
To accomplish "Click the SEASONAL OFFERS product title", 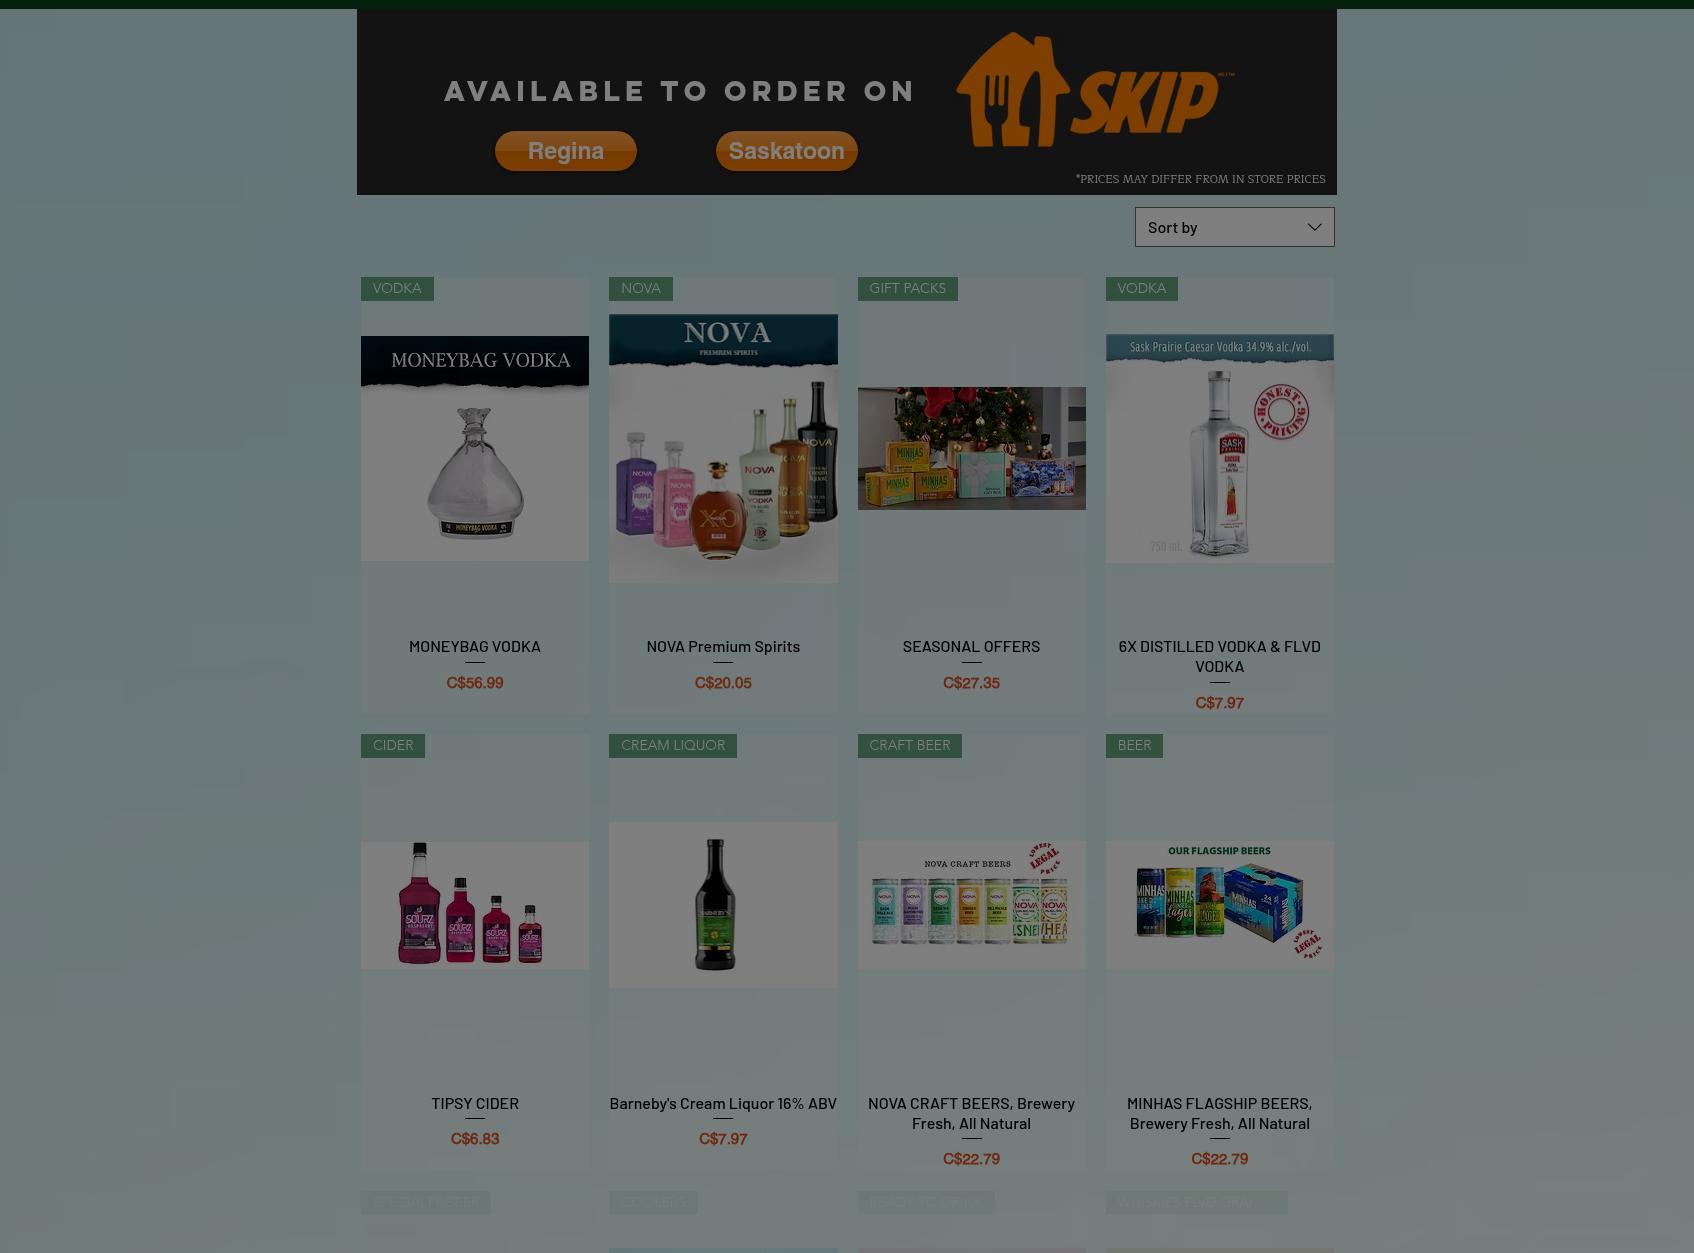I will tap(971, 646).
